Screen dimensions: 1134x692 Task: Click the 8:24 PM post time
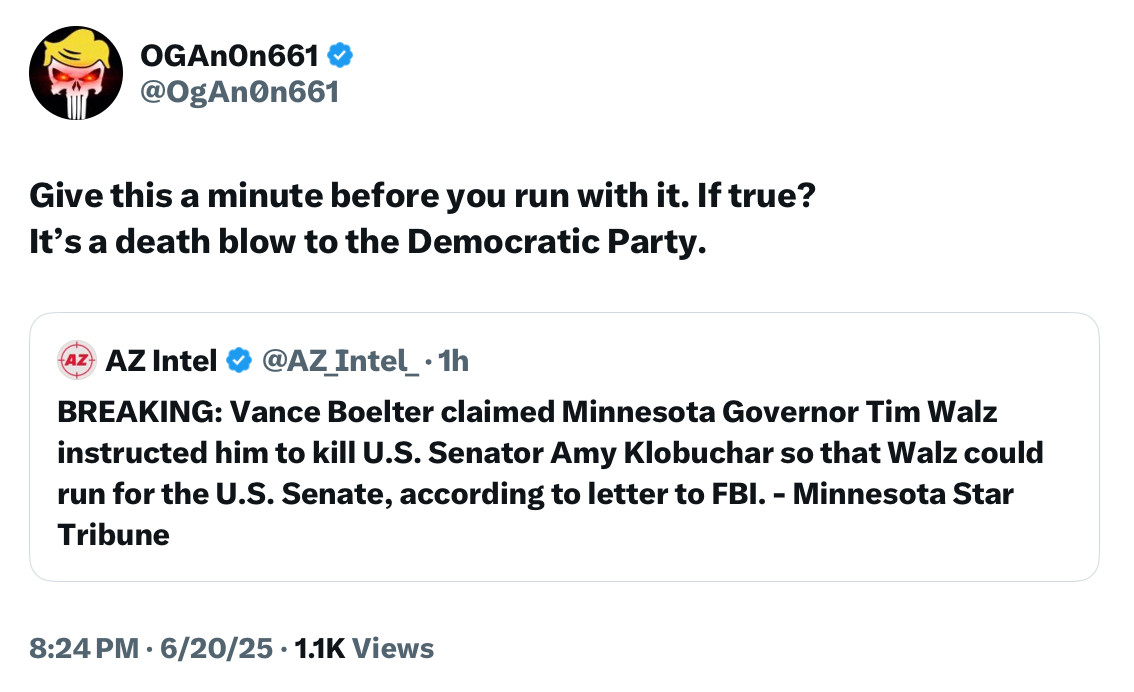[83, 648]
